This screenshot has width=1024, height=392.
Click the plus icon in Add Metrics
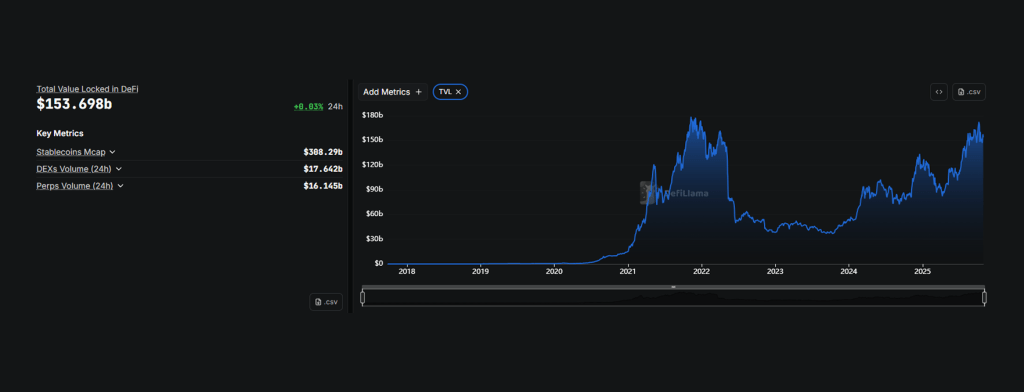(x=419, y=92)
